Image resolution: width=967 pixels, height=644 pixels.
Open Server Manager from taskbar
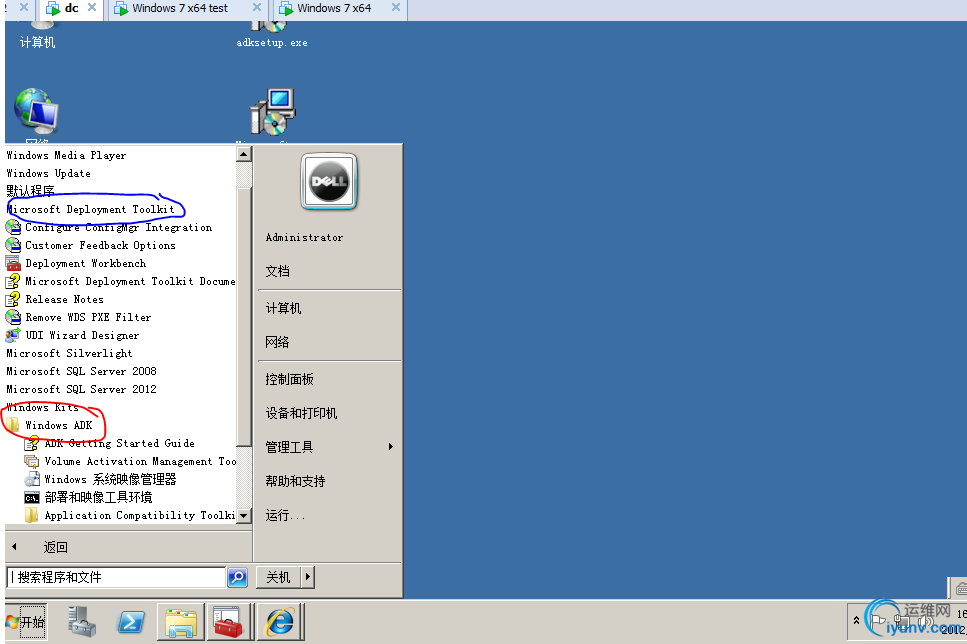tap(81, 622)
